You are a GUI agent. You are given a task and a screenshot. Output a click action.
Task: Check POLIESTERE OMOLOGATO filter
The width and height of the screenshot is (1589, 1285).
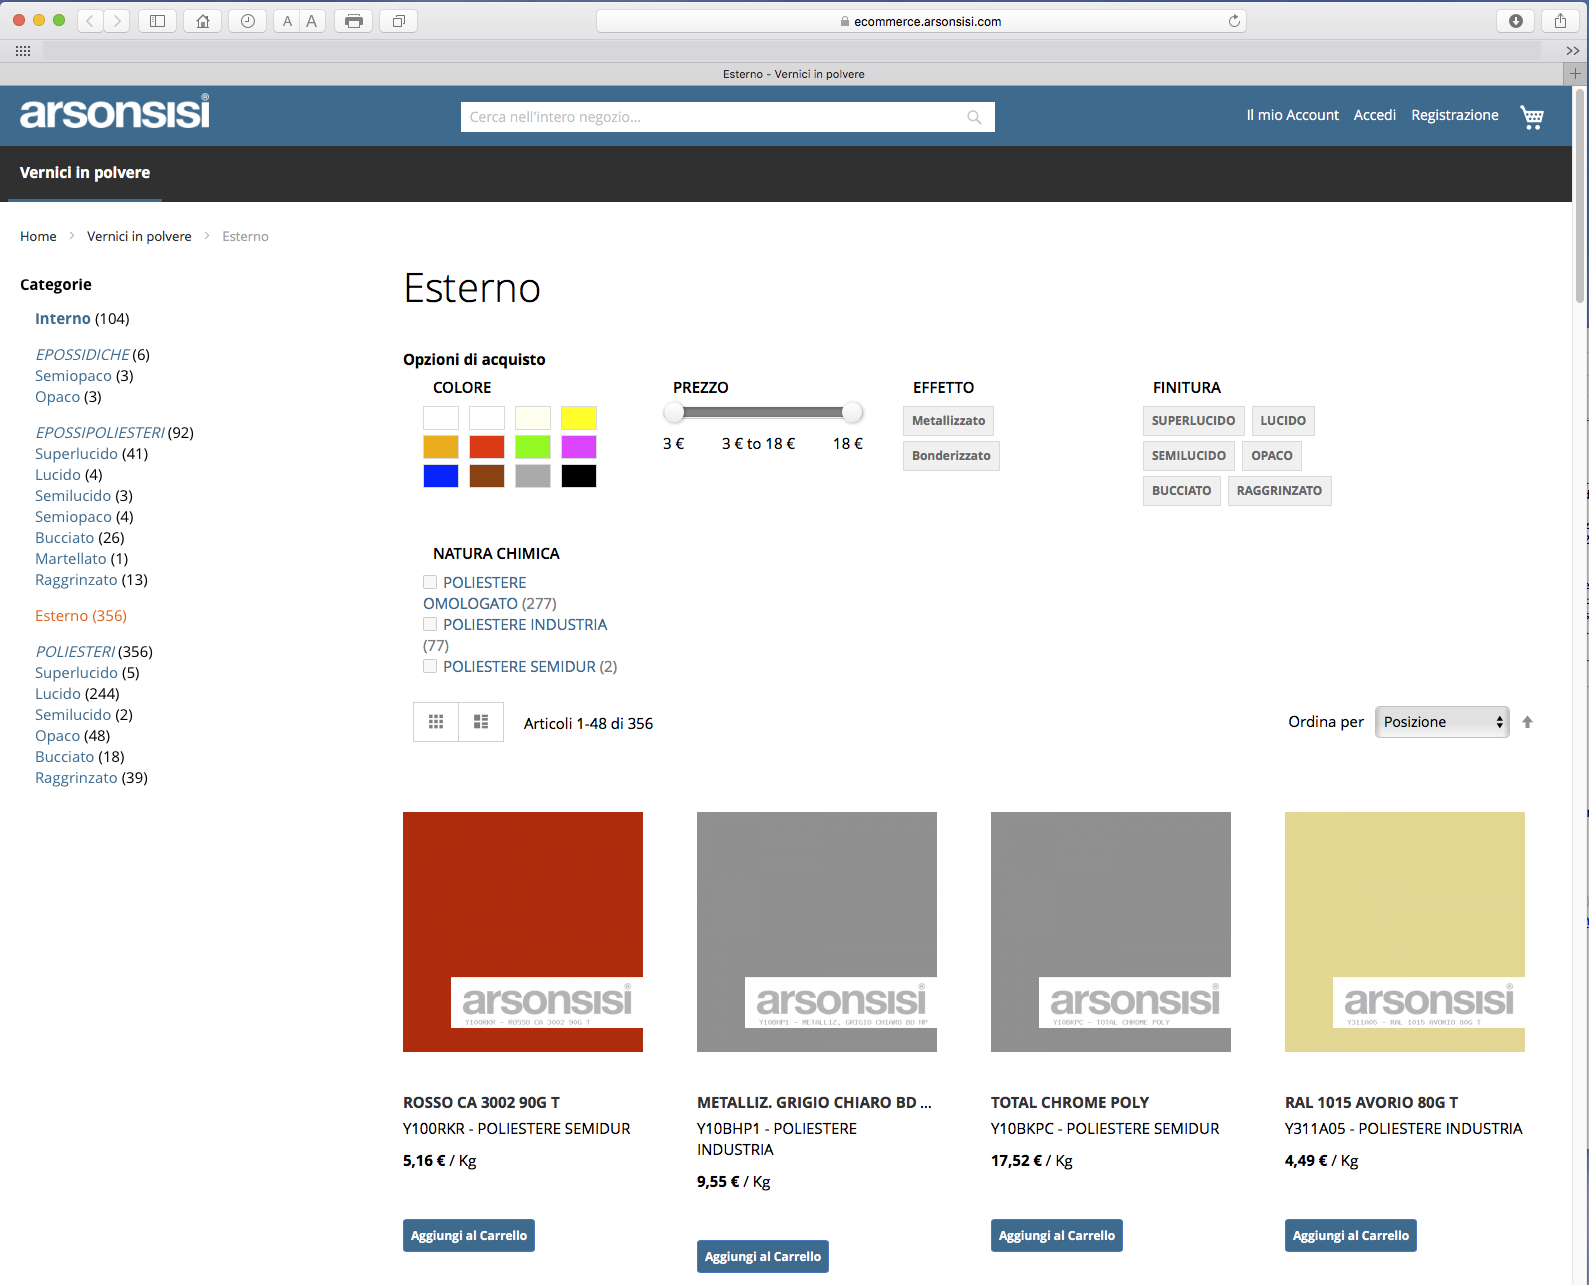coord(430,582)
